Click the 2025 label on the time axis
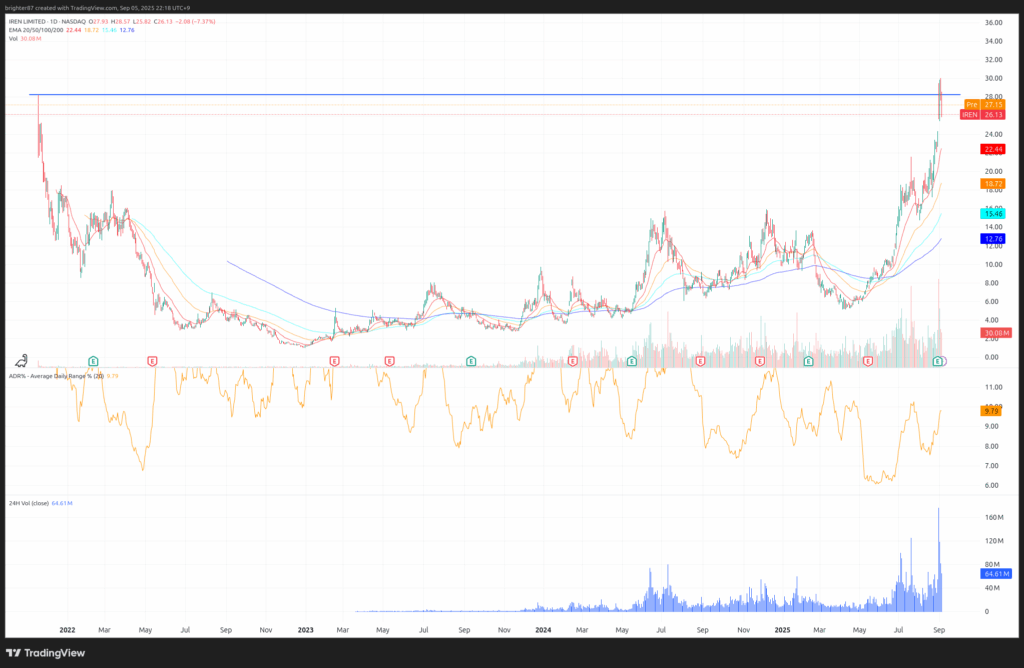The height and width of the screenshot is (668, 1024). pos(782,630)
